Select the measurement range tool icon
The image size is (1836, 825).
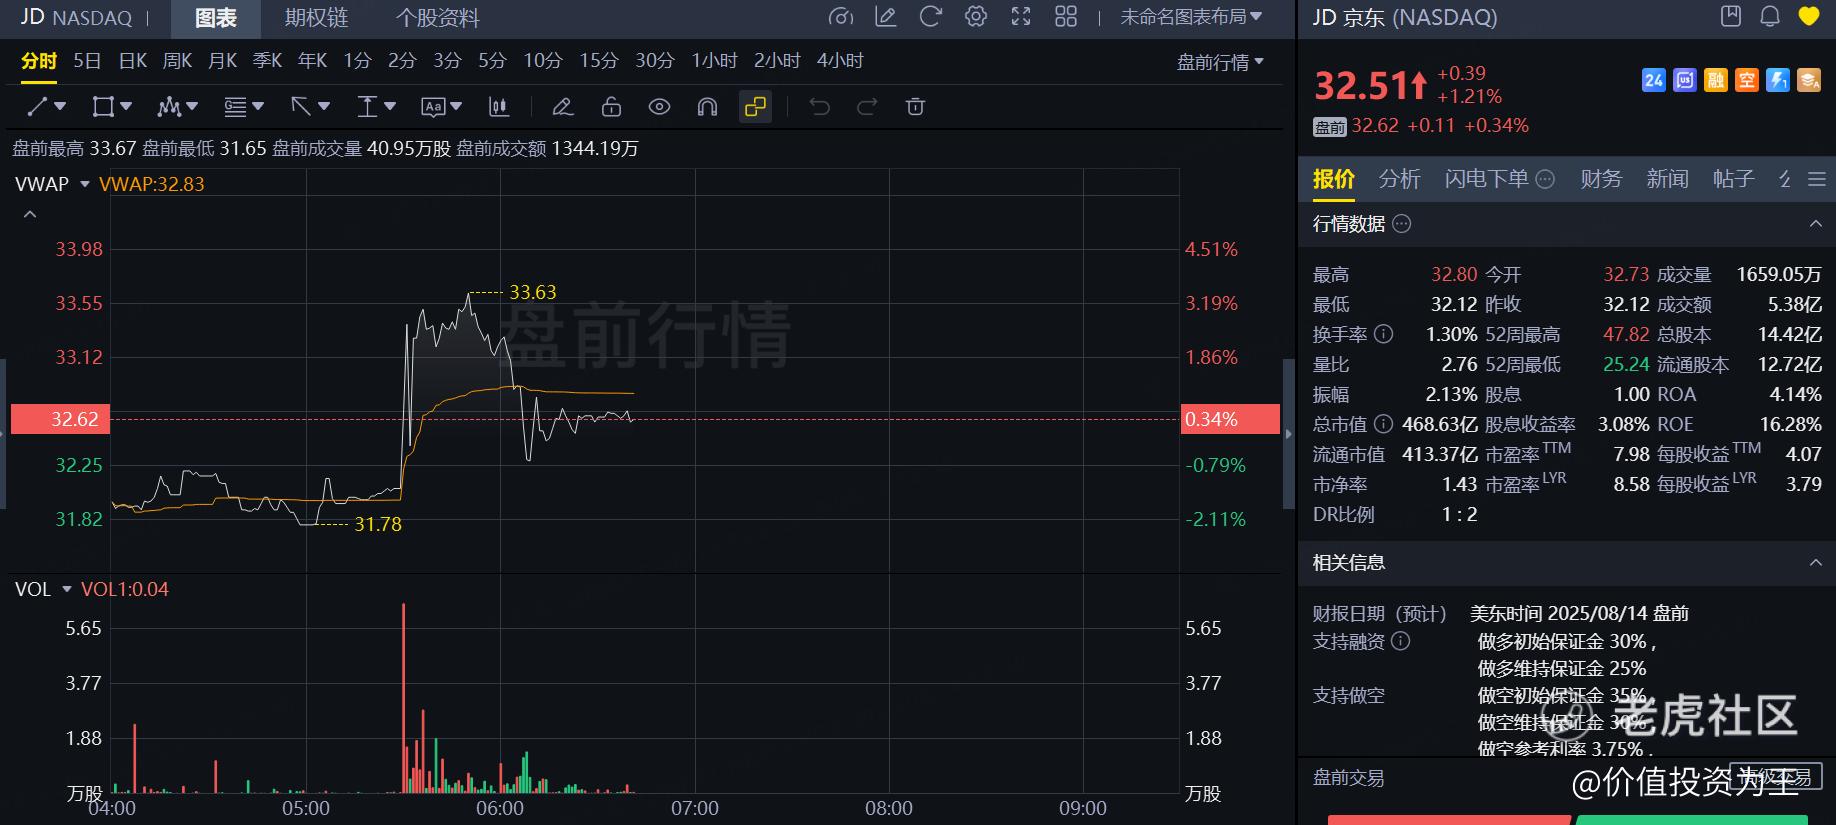367,106
